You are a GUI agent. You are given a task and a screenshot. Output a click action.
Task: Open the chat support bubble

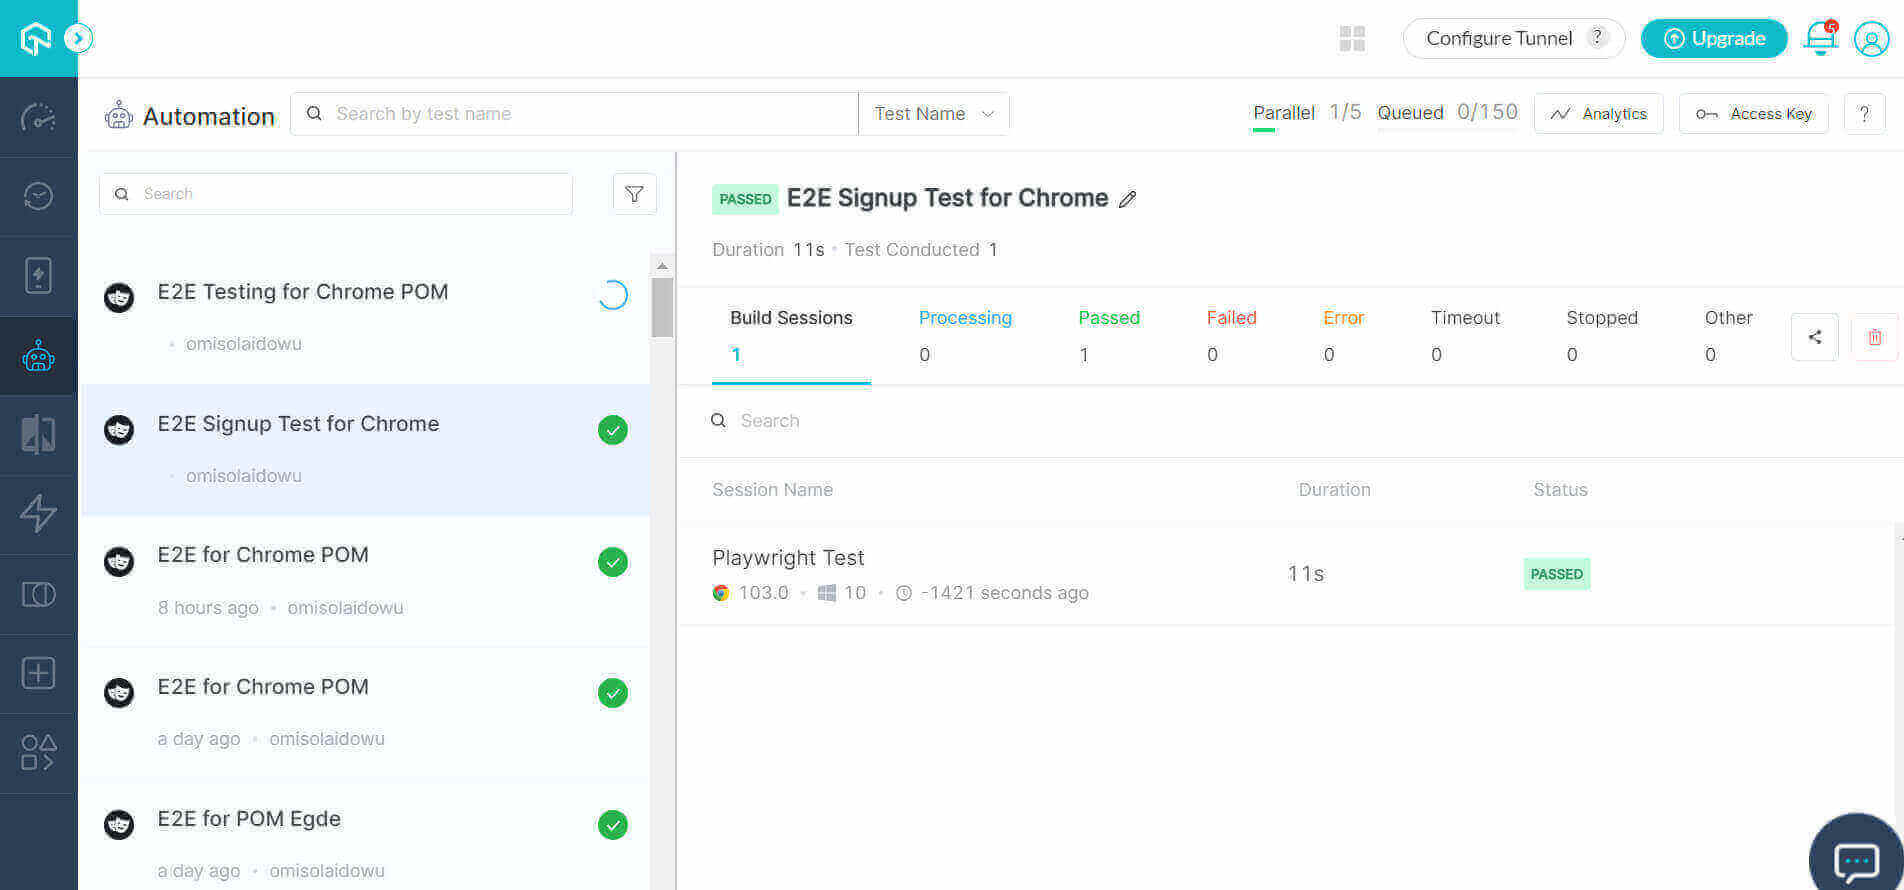tap(1856, 858)
